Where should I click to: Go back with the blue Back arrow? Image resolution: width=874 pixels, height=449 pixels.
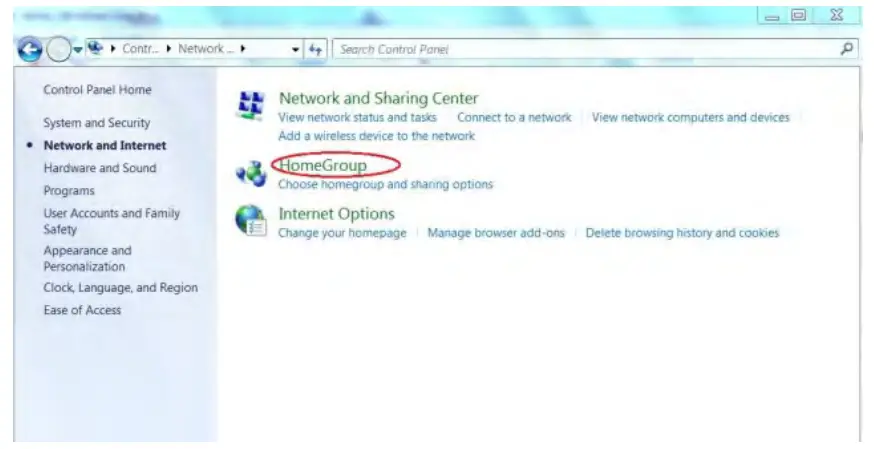30,50
